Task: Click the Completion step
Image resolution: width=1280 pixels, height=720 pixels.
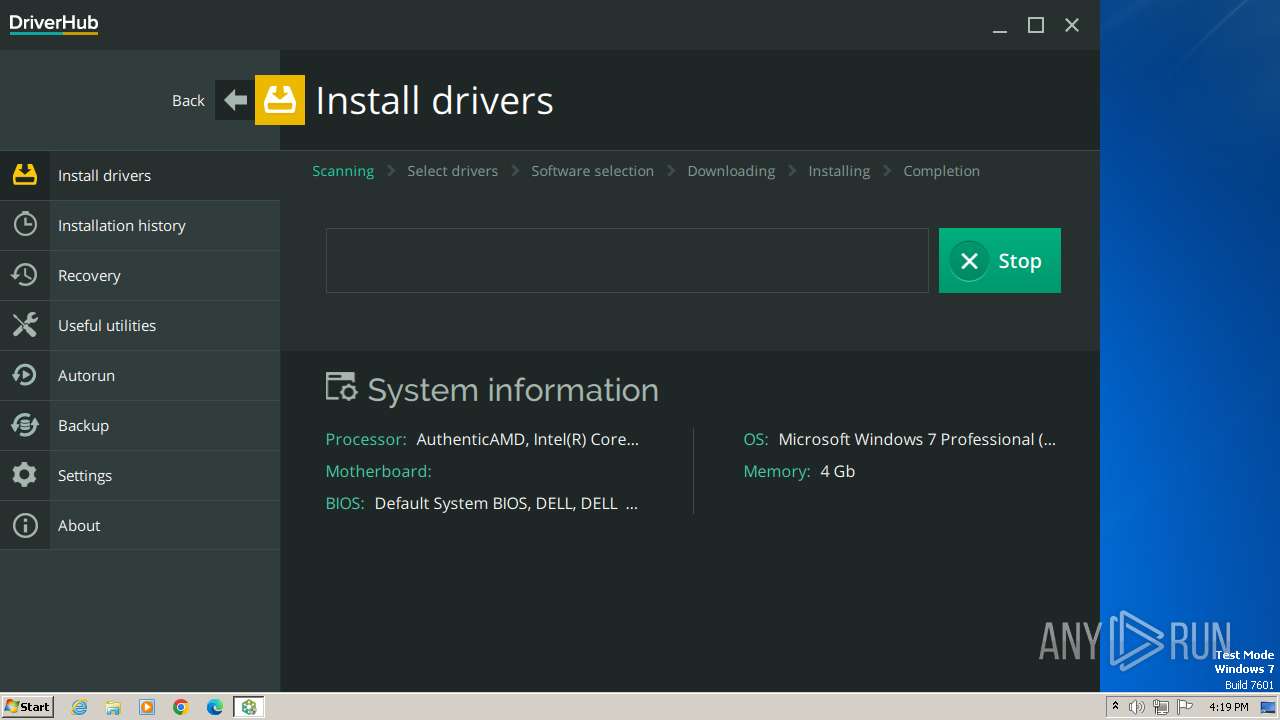Action: pyautogui.click(x=941, y=171)
